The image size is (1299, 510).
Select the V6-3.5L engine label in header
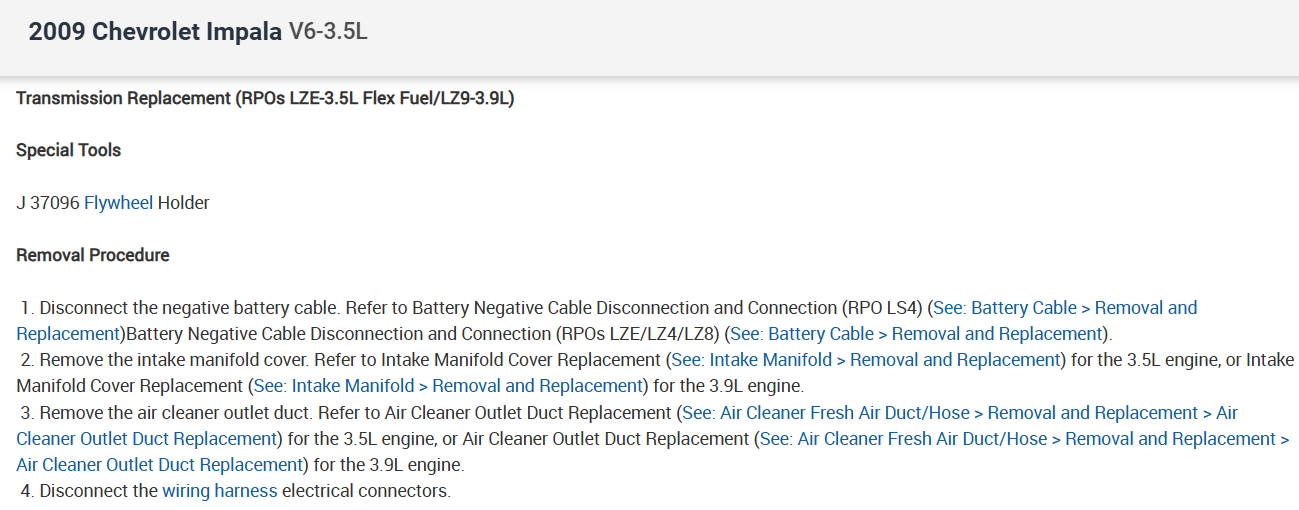(x=328, y=32)
